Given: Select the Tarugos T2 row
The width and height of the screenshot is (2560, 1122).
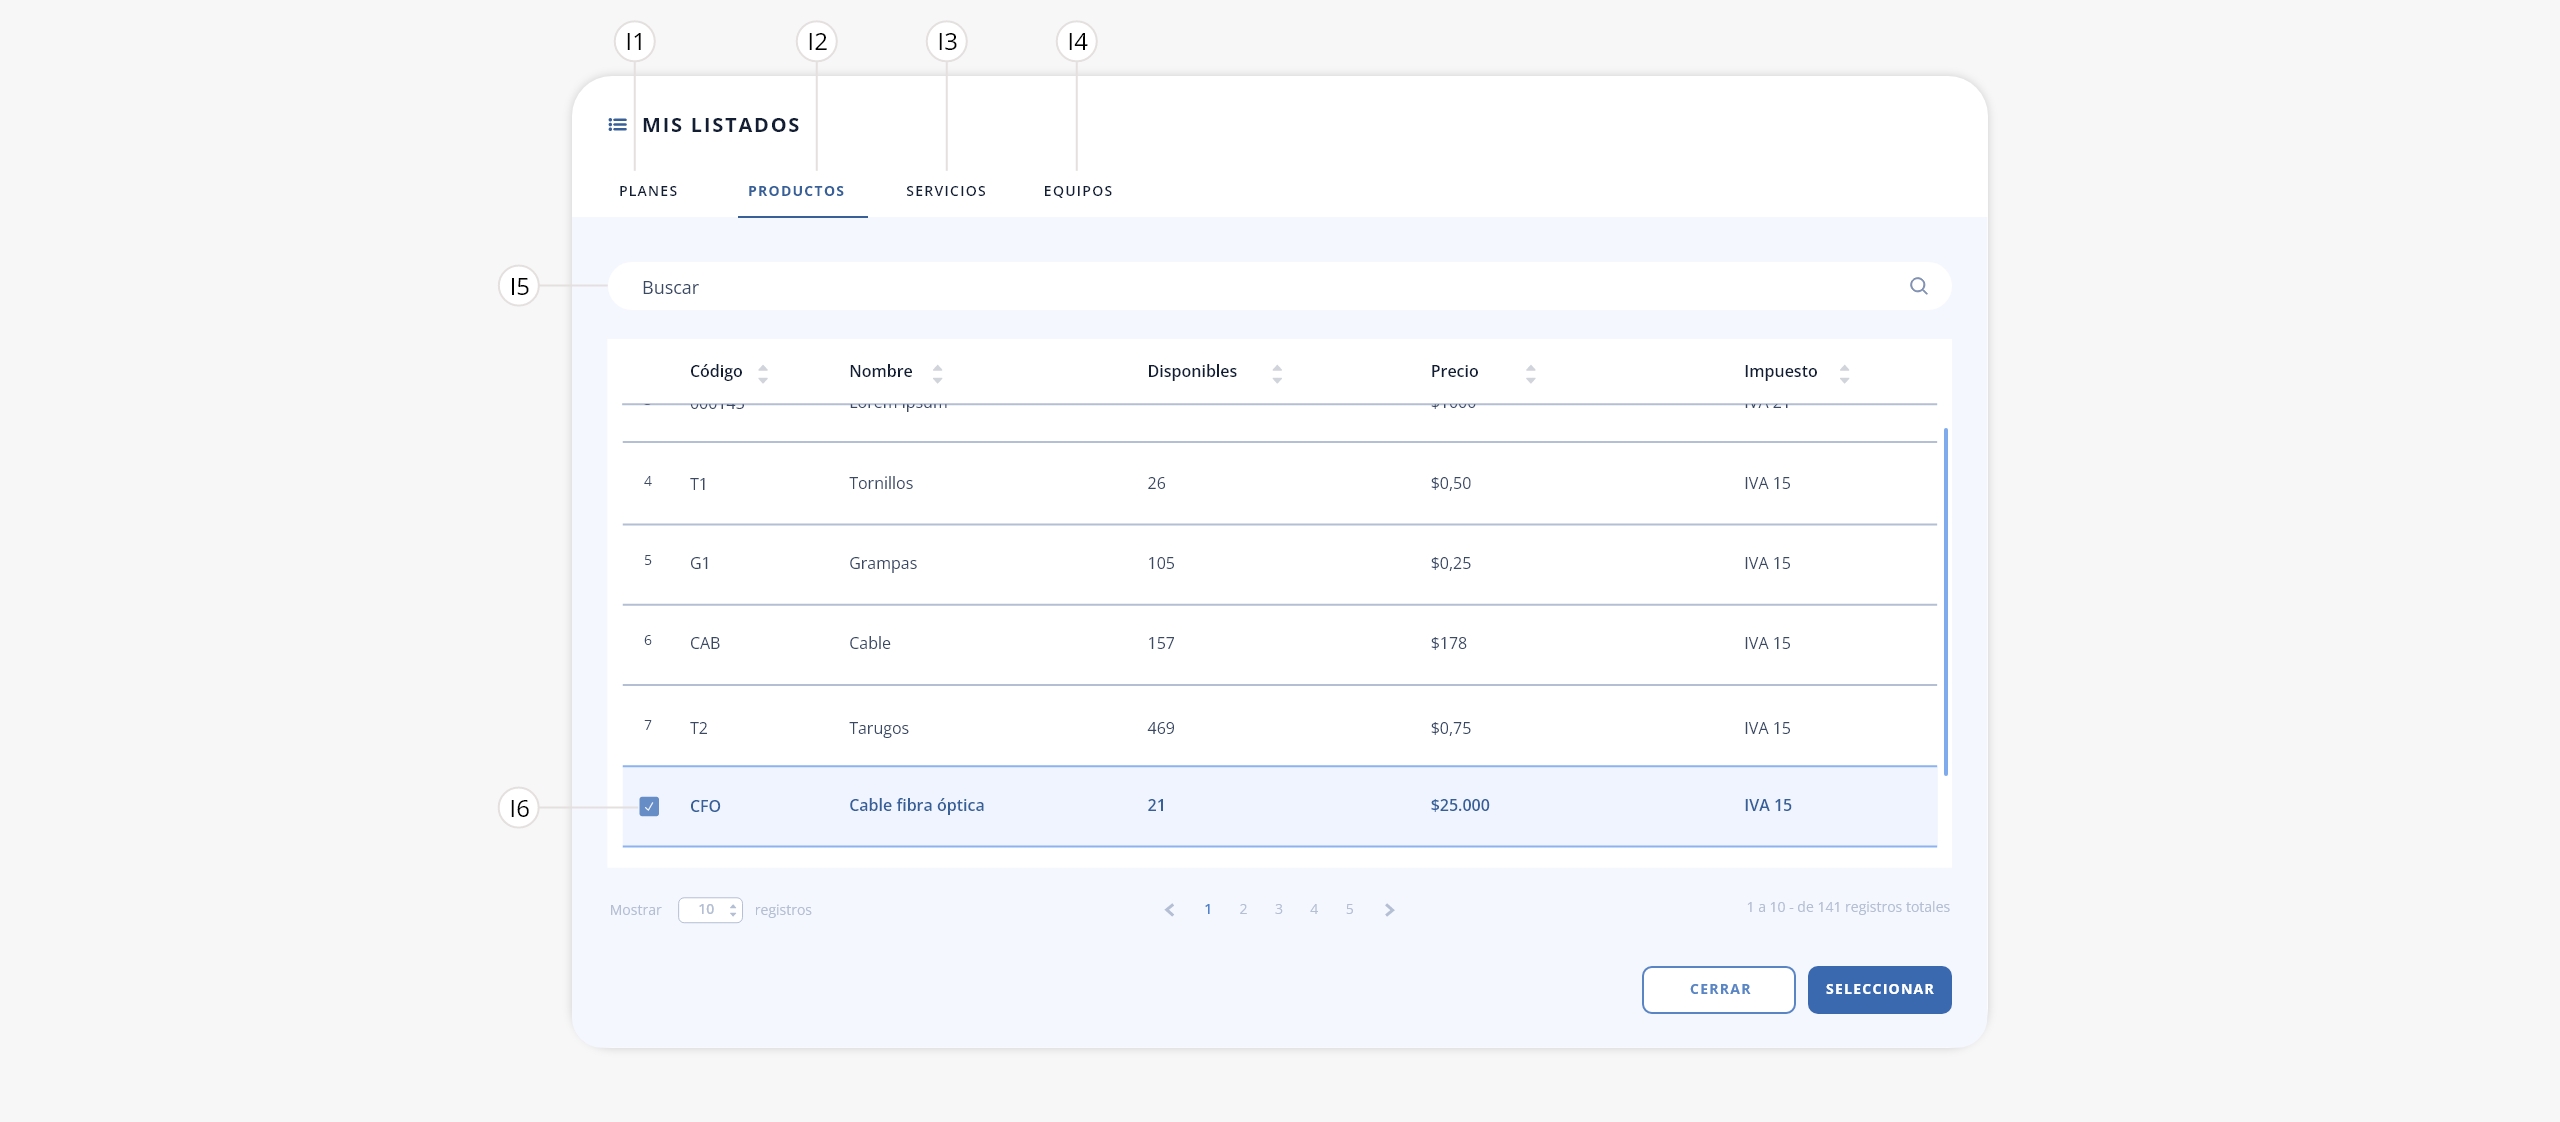Looking at the screenshot, I should pos(1279,727).
